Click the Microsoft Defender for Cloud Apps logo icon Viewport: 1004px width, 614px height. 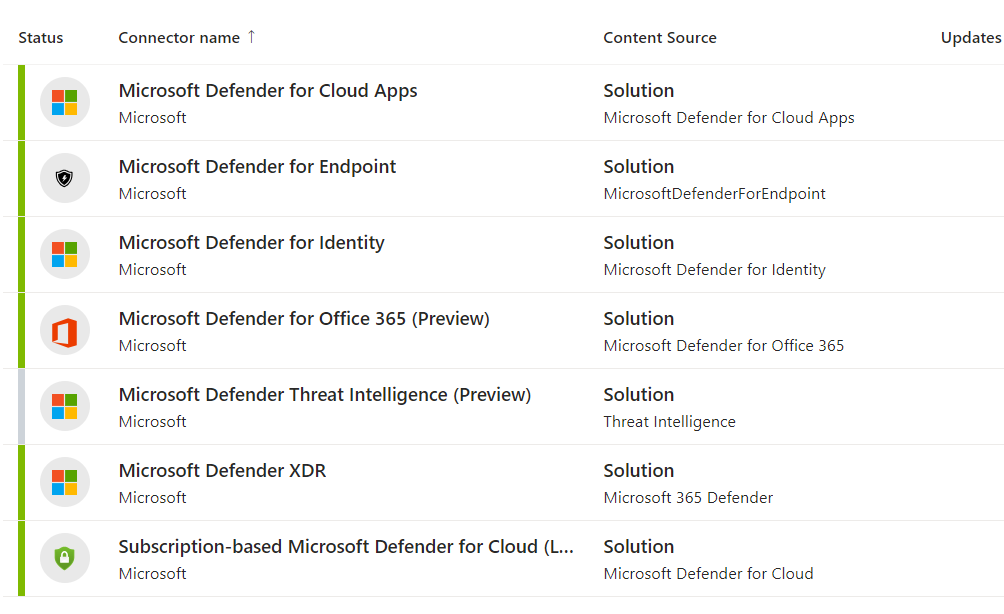(65, 102)
